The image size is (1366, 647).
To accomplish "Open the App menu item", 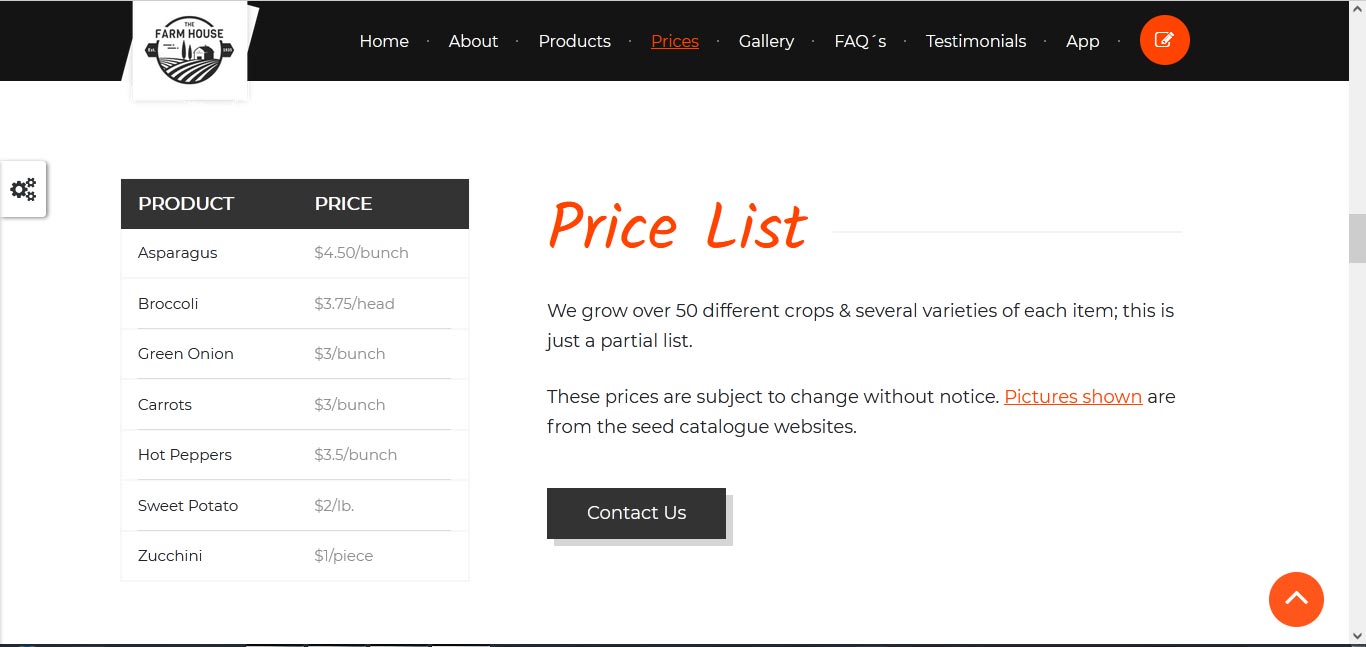I will pos(1082,41).
